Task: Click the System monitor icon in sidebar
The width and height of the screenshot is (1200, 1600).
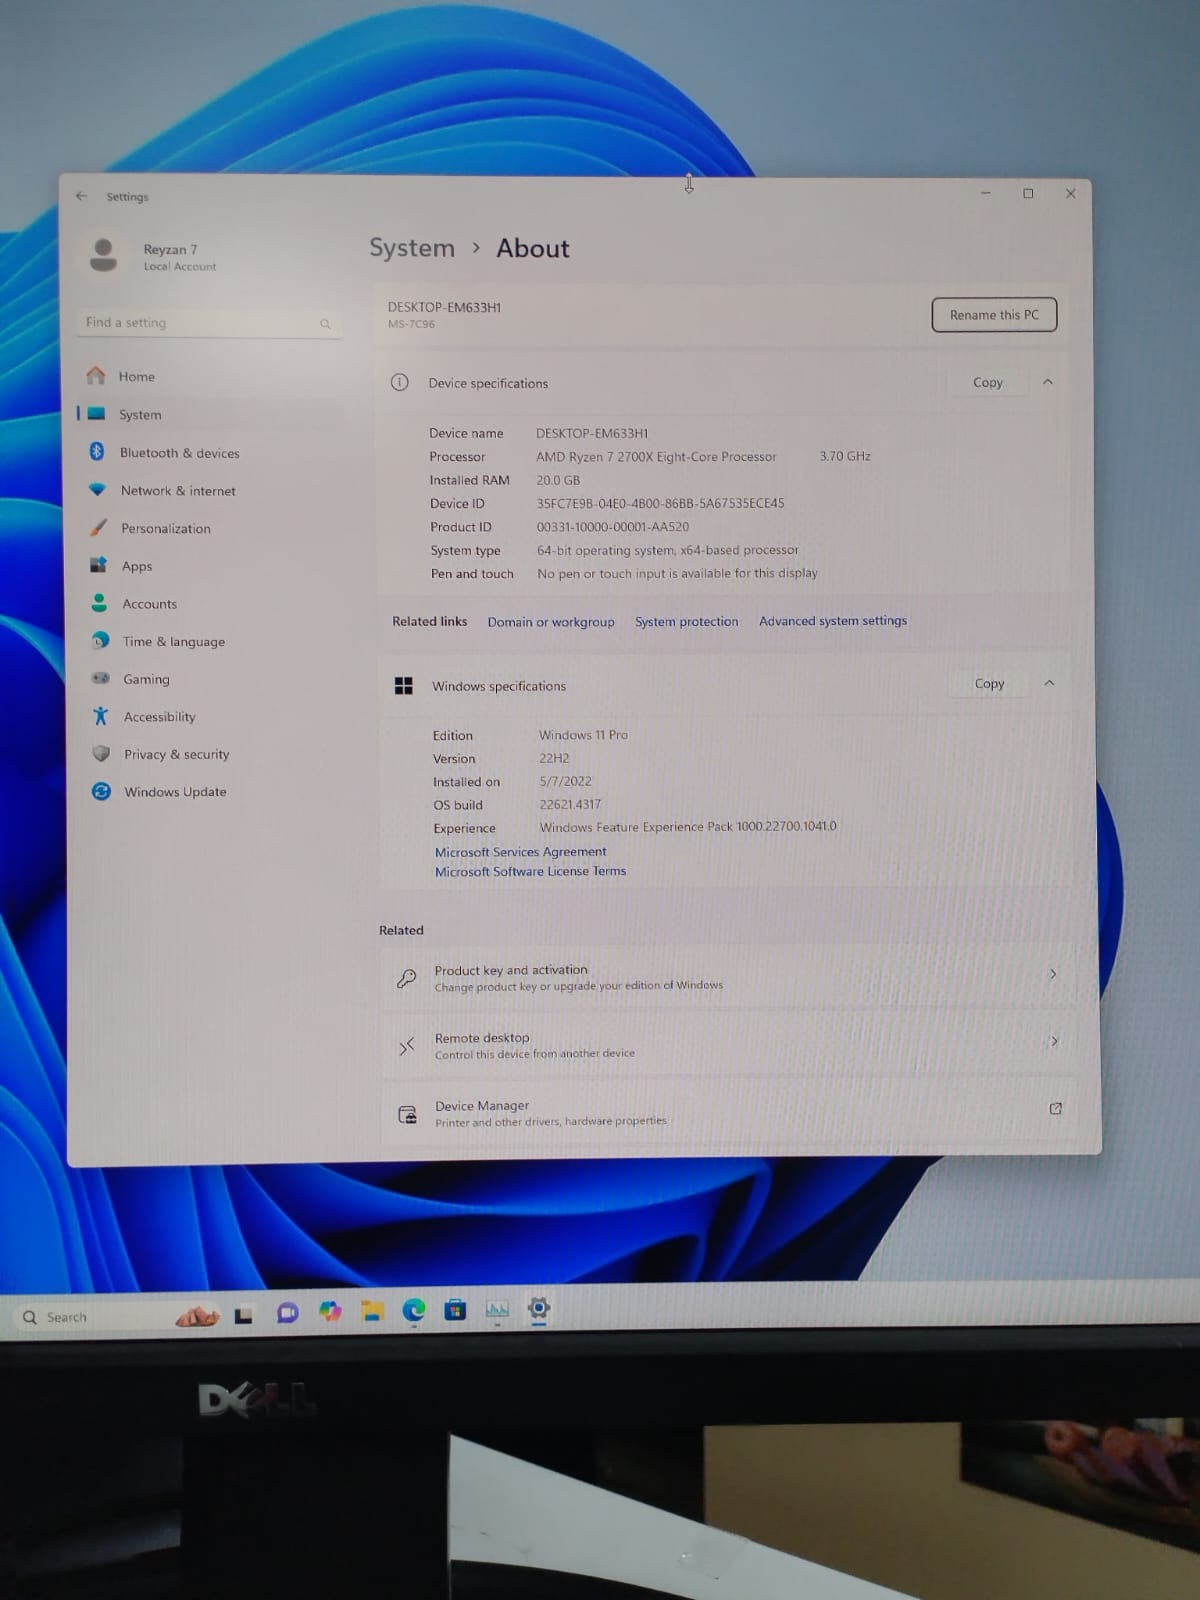Action: (x=96, y=414)
